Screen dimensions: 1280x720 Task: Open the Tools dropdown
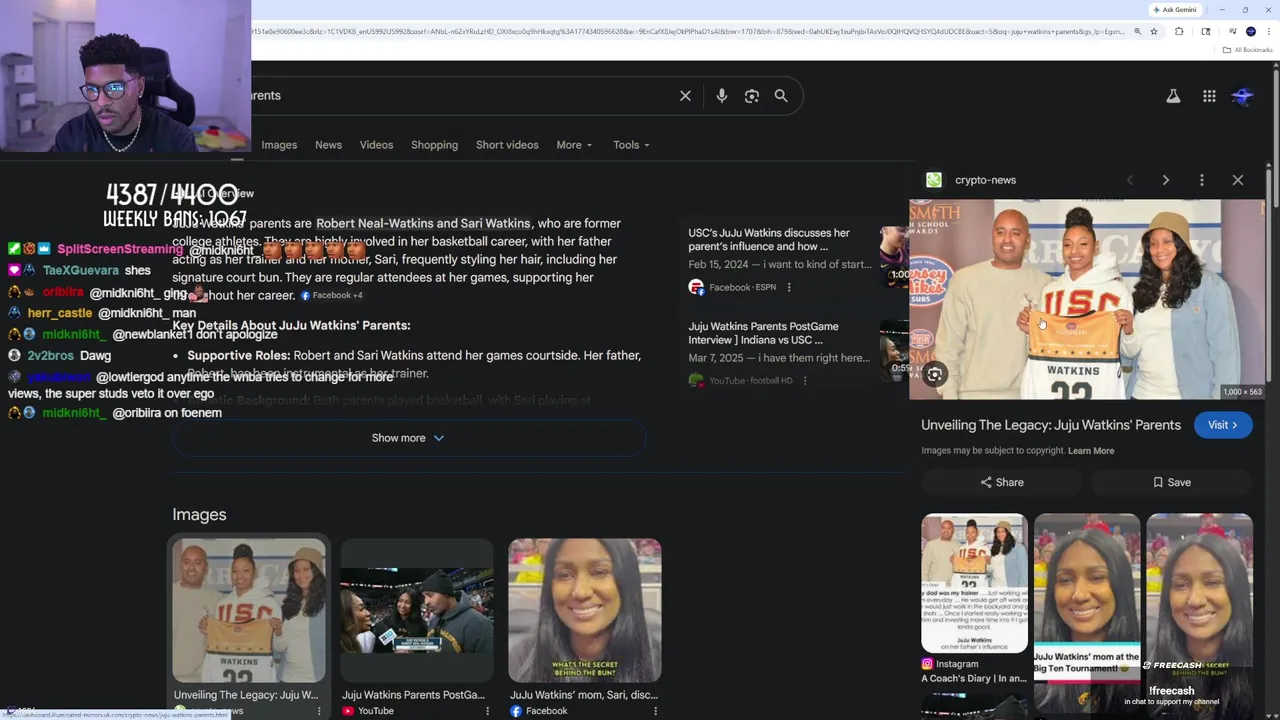(631, 145)
